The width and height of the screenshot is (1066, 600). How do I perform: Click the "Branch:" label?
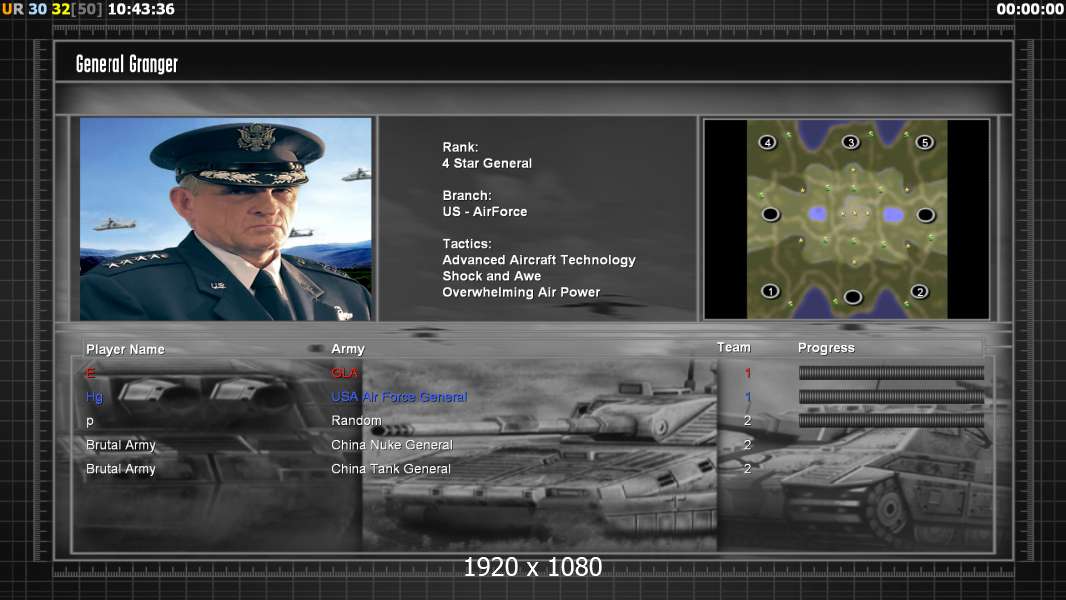tap(467, 195)
